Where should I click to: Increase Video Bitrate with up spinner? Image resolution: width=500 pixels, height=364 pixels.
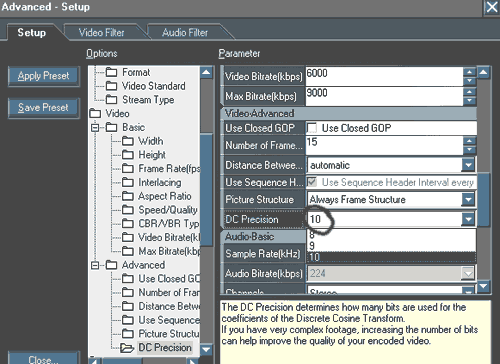click(469, 72)
